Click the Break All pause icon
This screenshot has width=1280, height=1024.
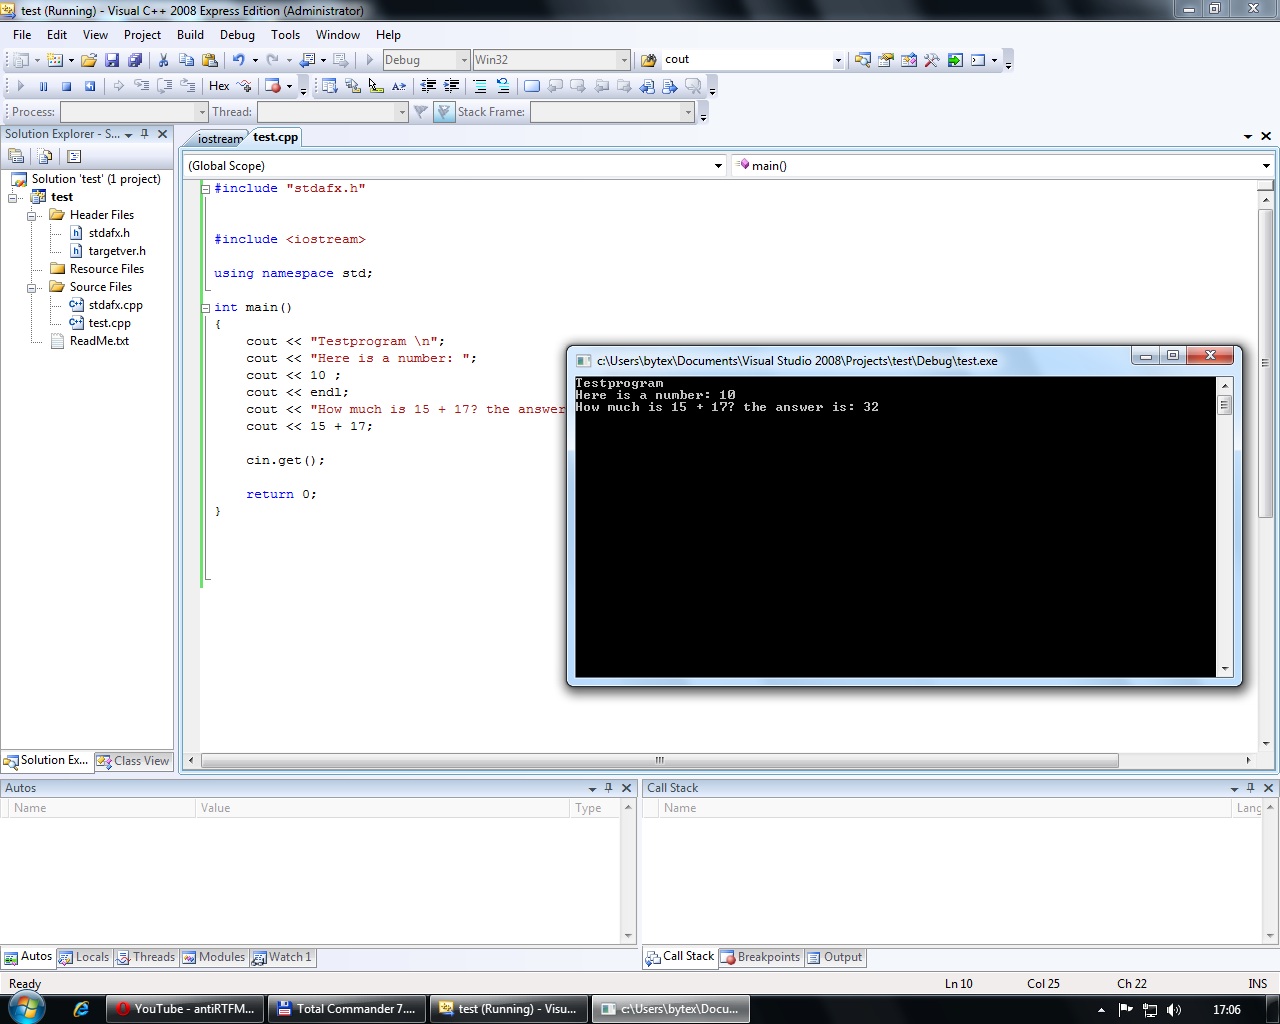point(43,86)
